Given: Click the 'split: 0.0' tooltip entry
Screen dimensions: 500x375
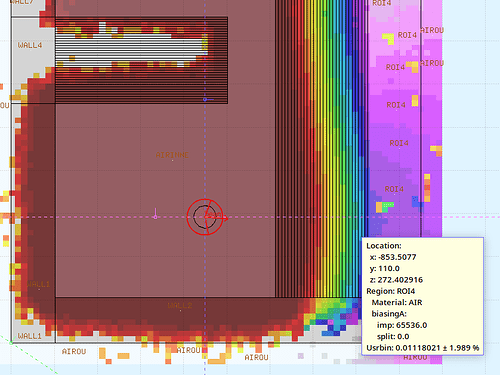Looking at the screenshot, I should coord(393,336).
